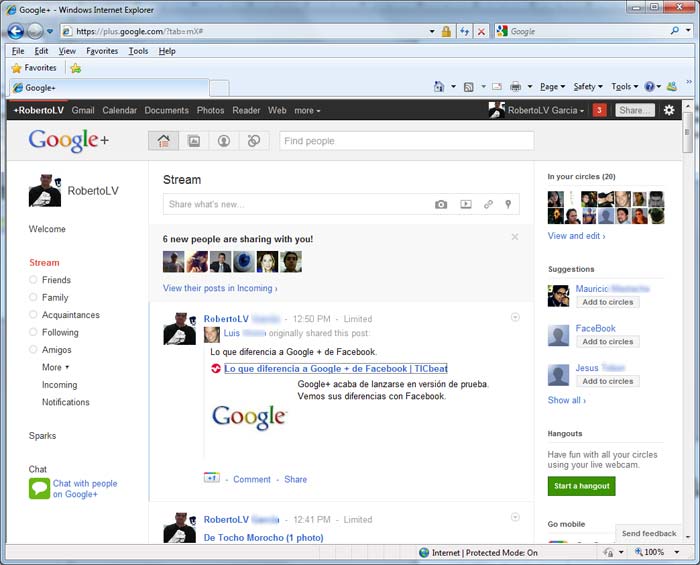This screenshot has width=700, height=565.
Task: Dismiss the '6 new people are sharing' notice
Action: 515,237
